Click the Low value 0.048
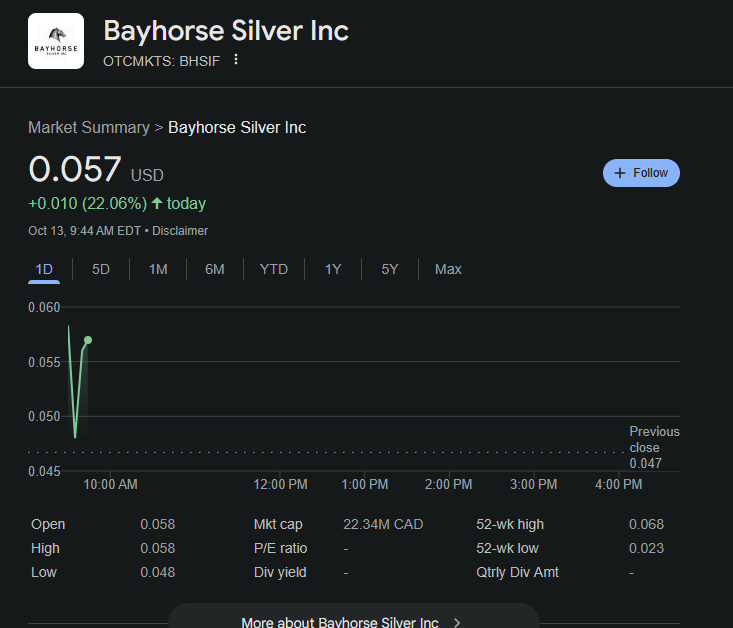The height and width of the screenshot is (628, 733). click(158, 572)
